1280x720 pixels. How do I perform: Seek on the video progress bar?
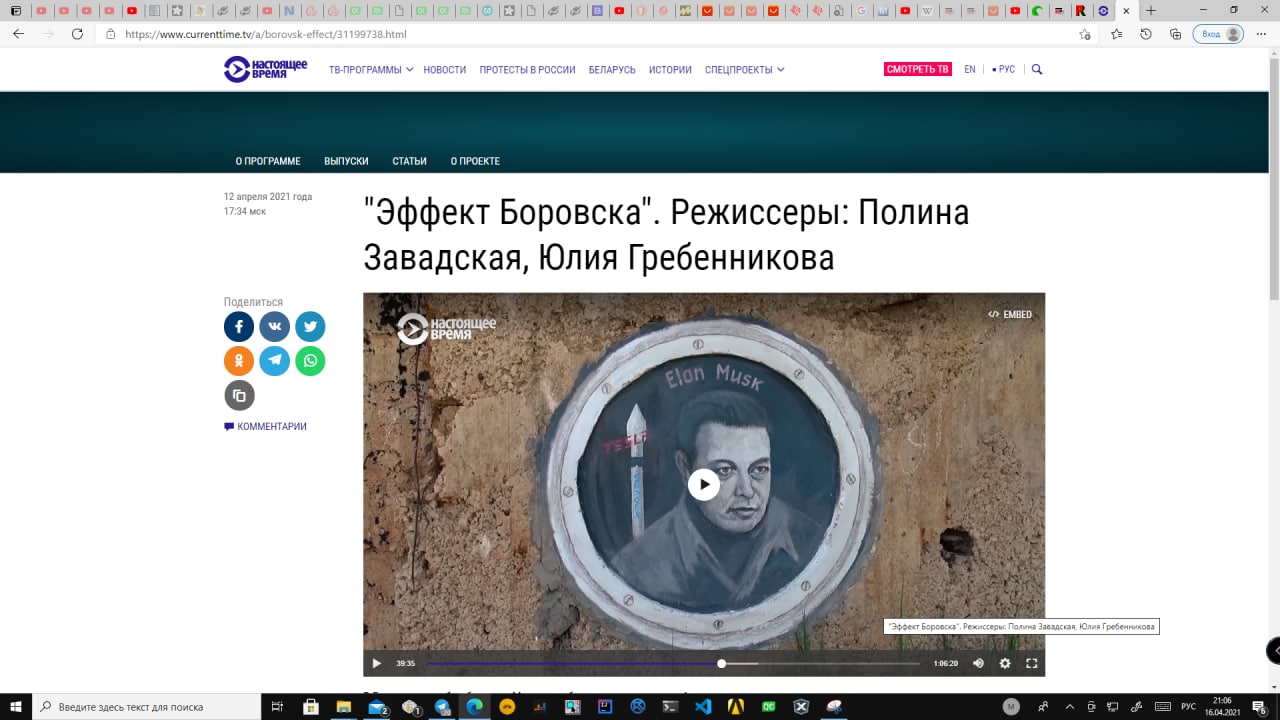[674, 663]
